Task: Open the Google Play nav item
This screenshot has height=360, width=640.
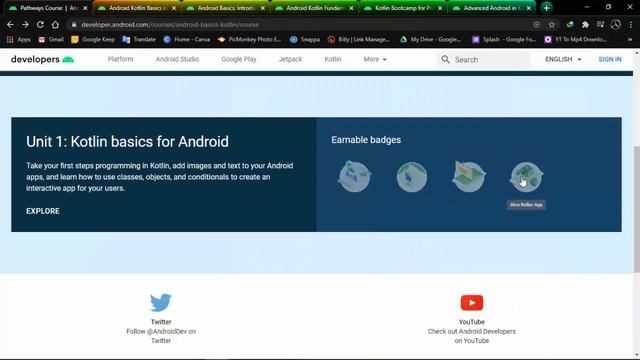Action: [x=239, y=59]
